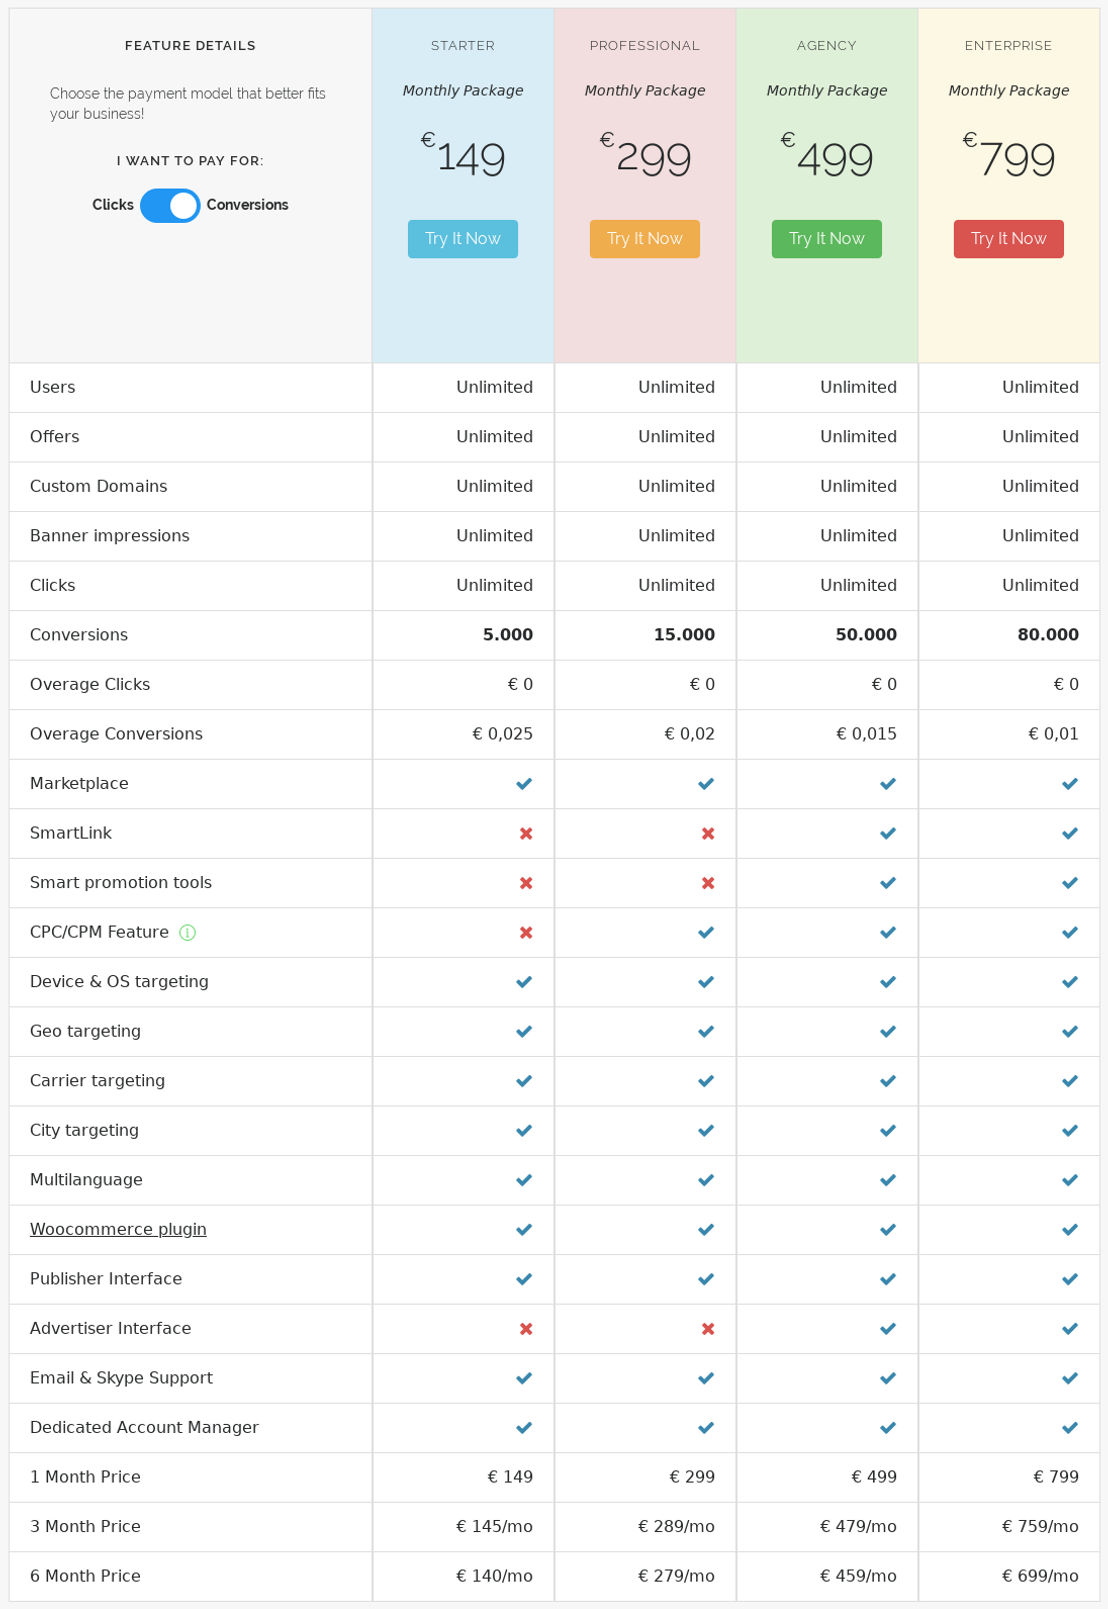Click the 50.000 conversions value

(866, 635)
